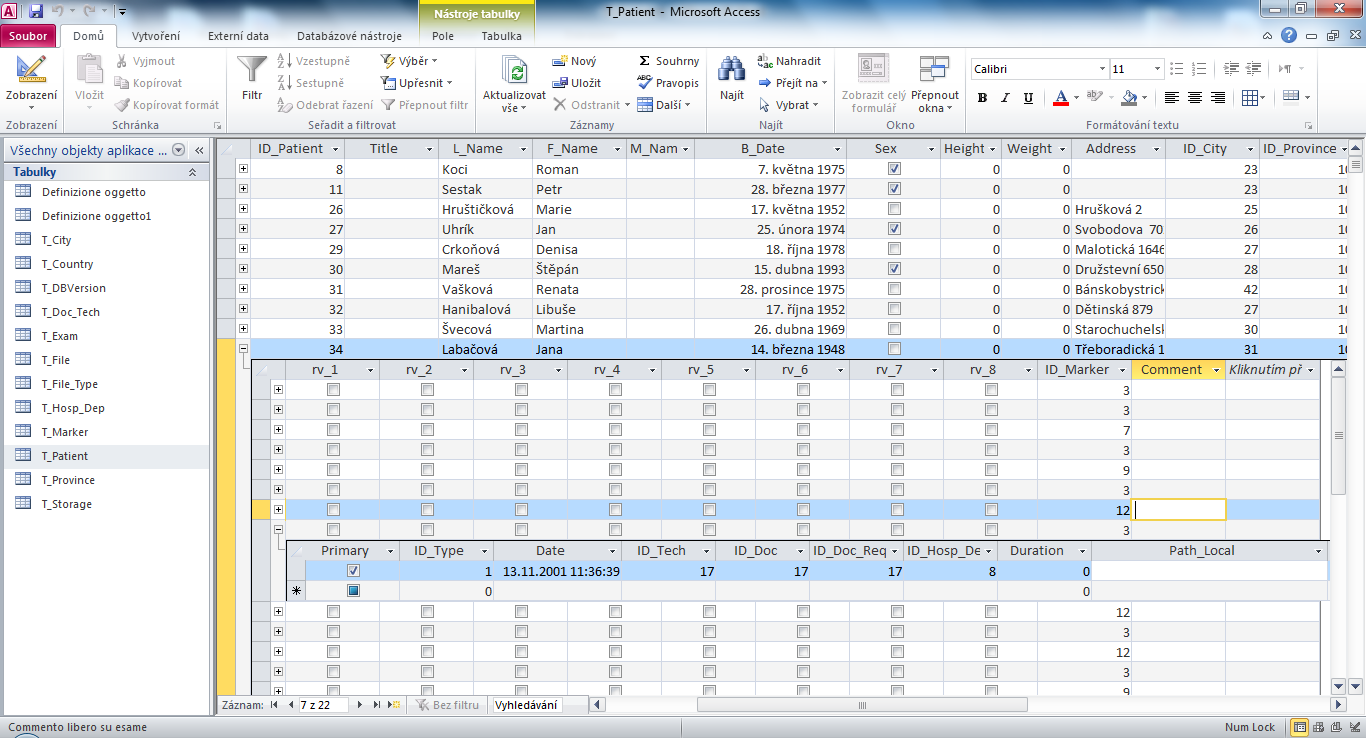
Task: Toggle Sex checkbox for Sestak Petr
Action: (x=894, y=189)
